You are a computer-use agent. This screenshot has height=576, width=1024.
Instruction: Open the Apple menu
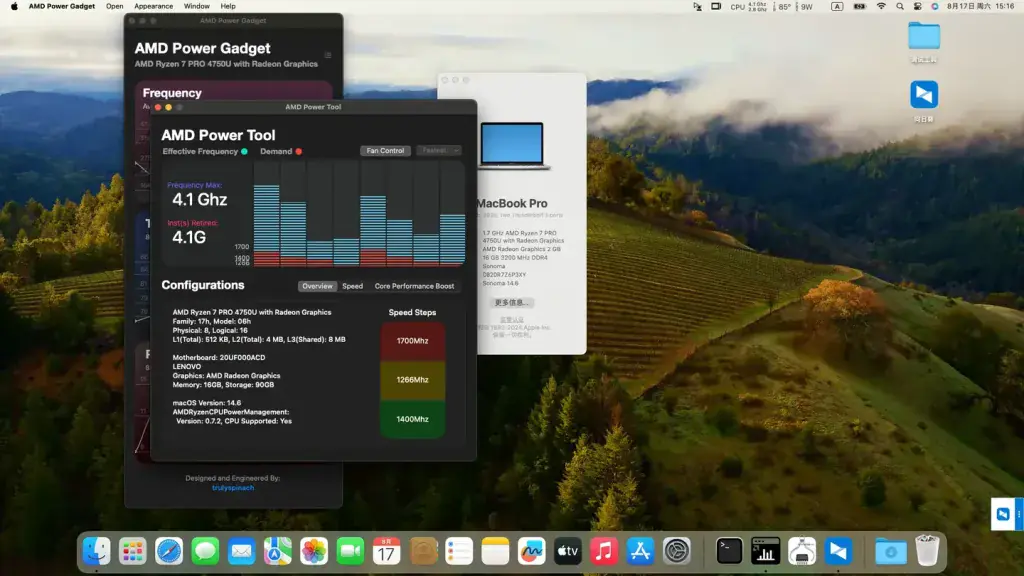tap(14, 6)
